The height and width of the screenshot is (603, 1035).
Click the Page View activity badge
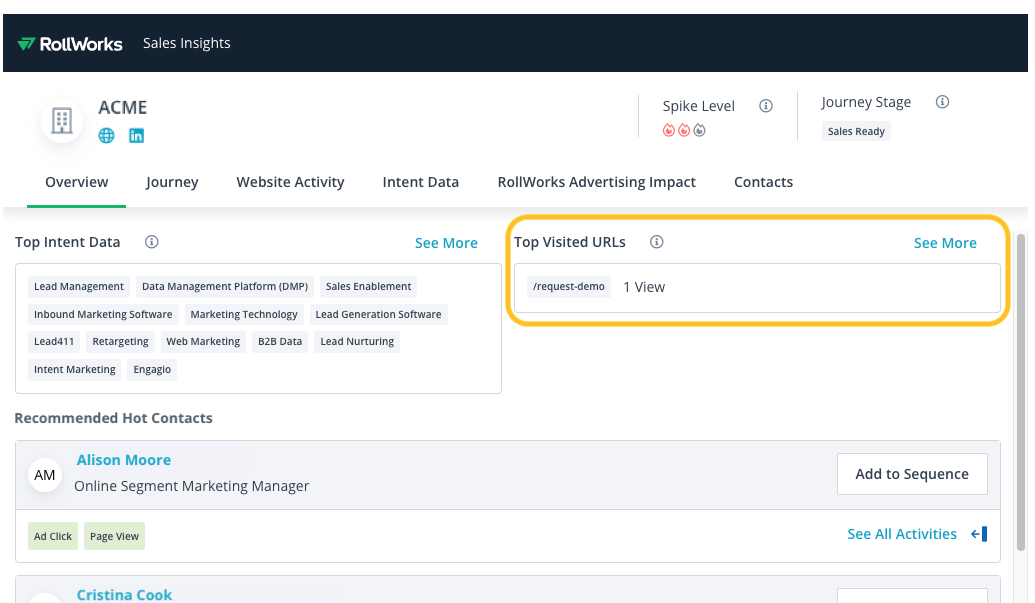pyautogui.click(x=114, y=536)
